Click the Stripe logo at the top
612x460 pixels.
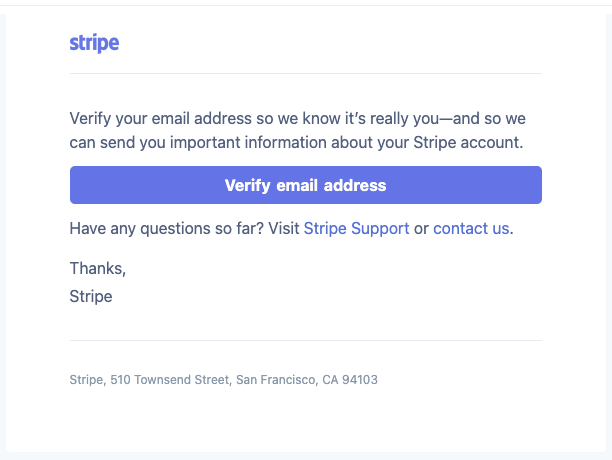[x=94, y=43]
